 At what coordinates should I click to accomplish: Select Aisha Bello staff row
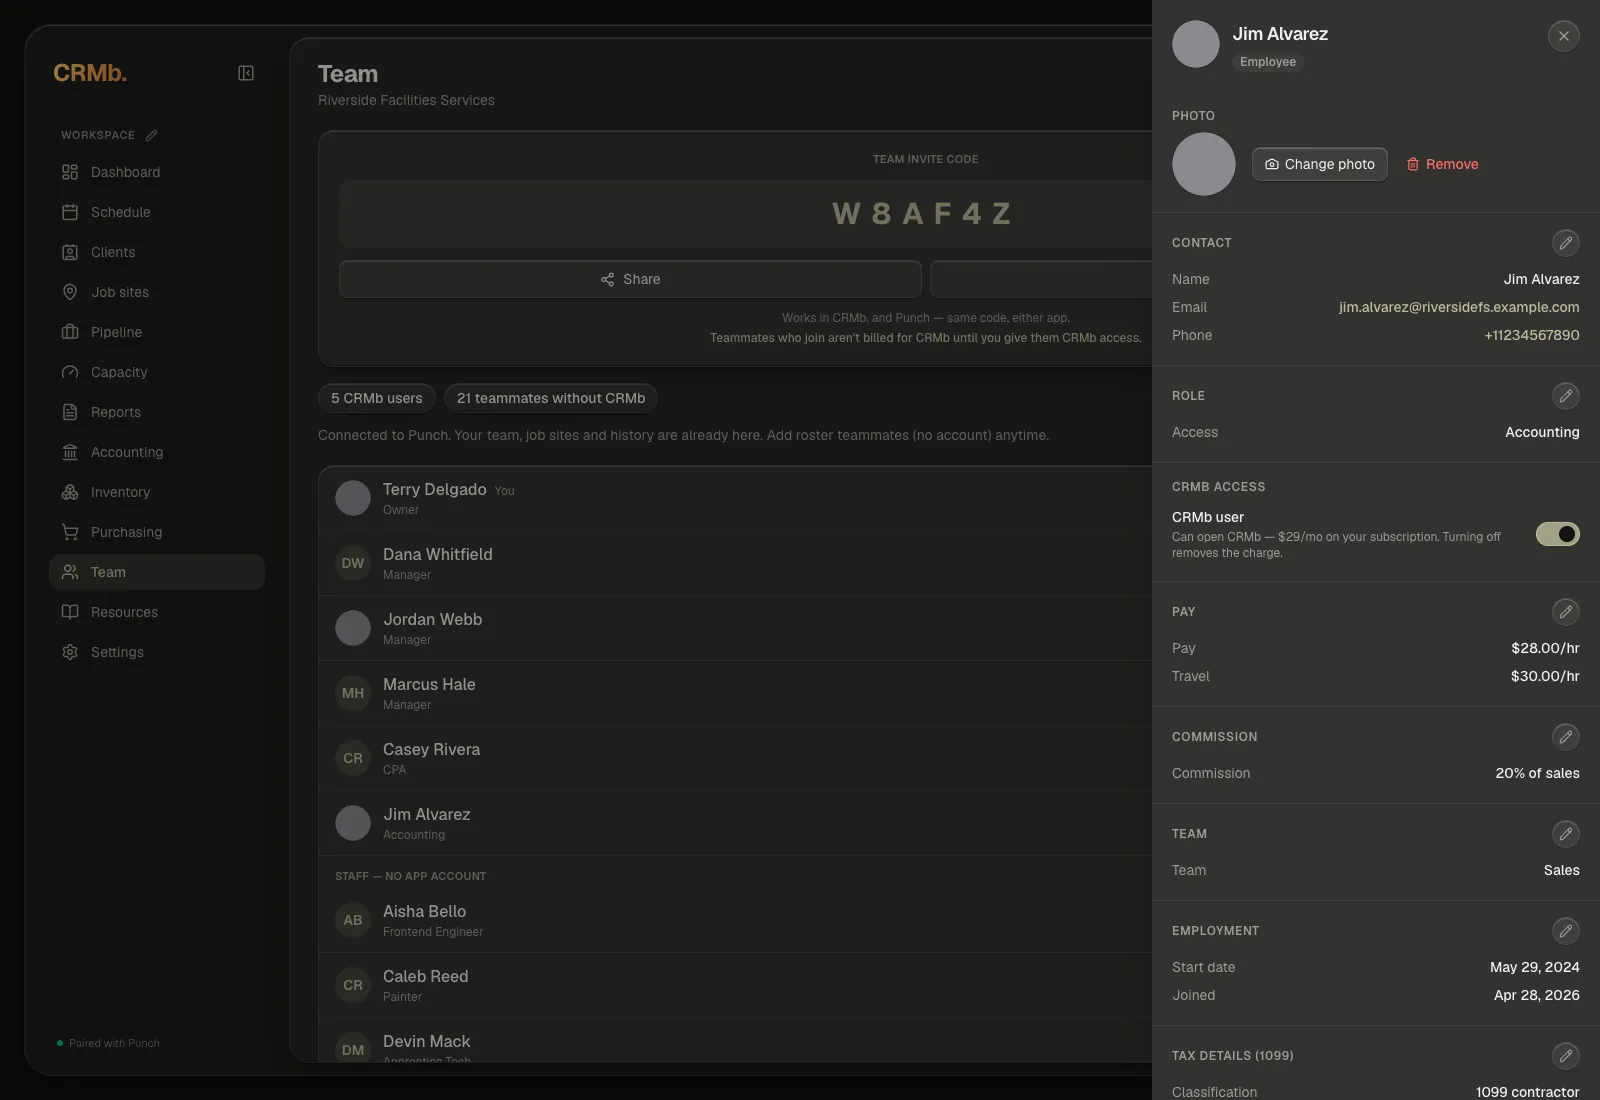tap(736, 920)
